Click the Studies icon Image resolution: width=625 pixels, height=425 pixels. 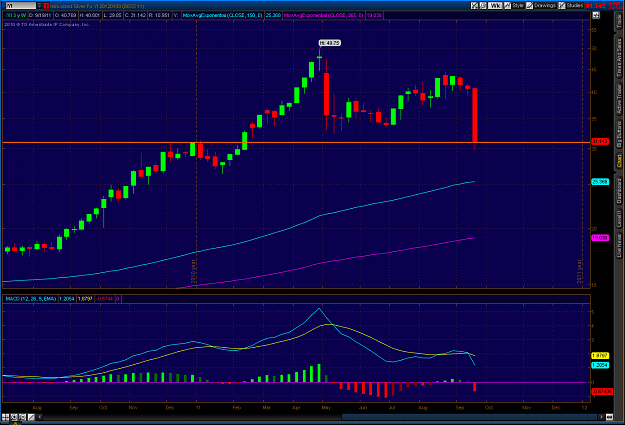click(562, 6)
